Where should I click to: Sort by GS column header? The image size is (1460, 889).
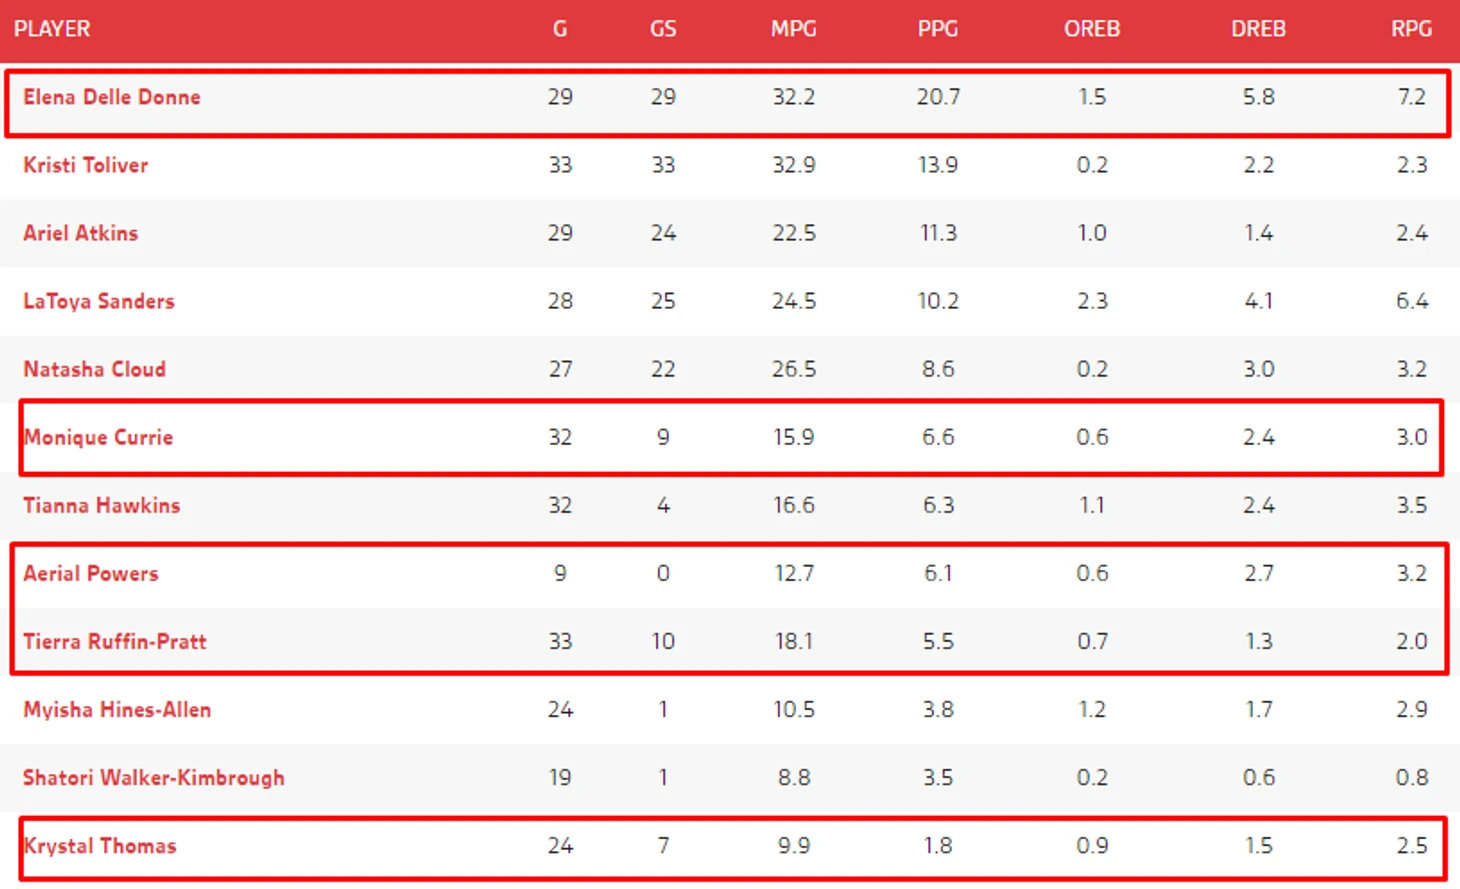click(663, 29)
